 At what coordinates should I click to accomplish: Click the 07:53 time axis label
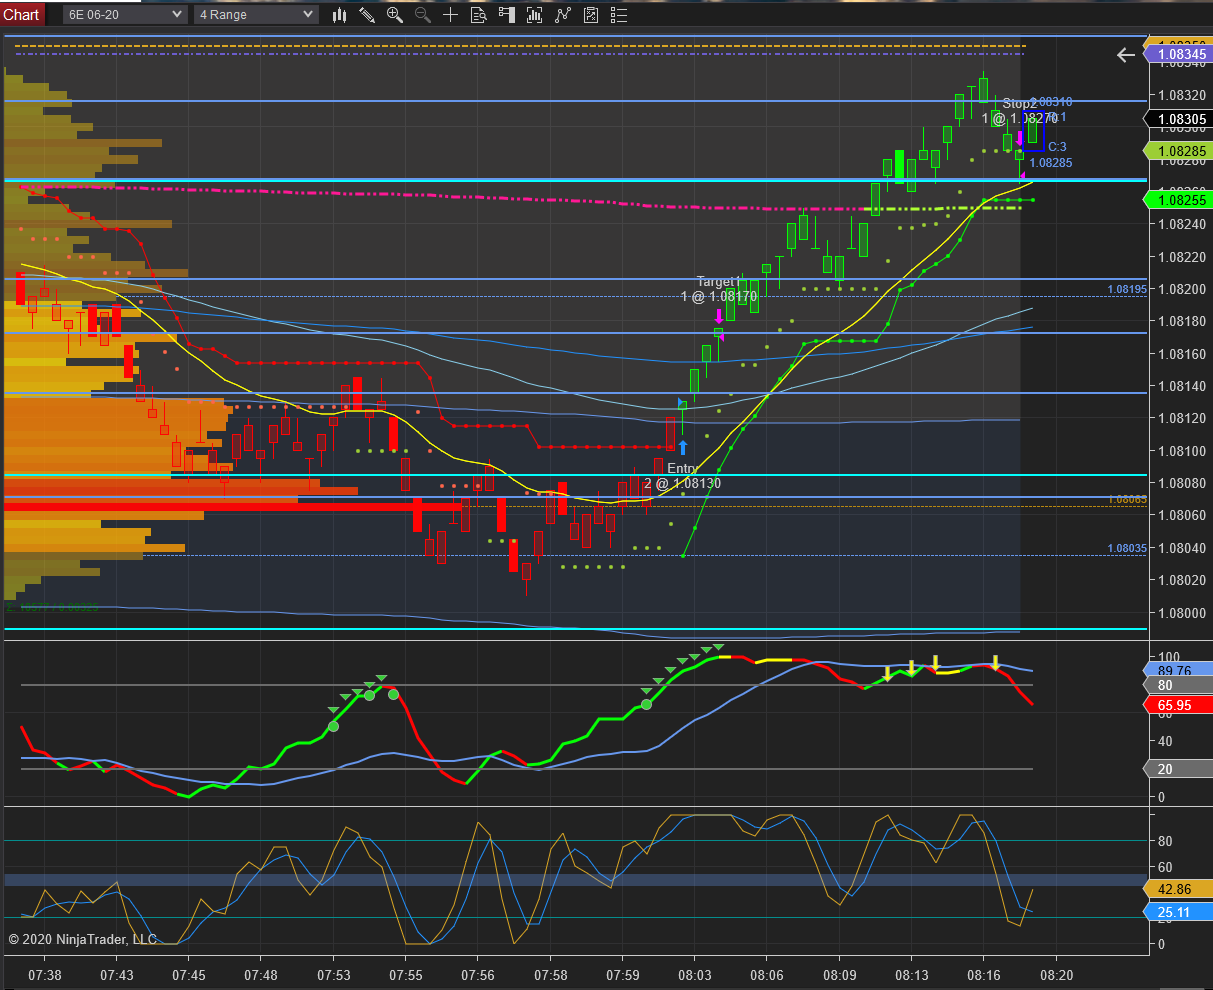pyautogui.click(x=333, y=975)
